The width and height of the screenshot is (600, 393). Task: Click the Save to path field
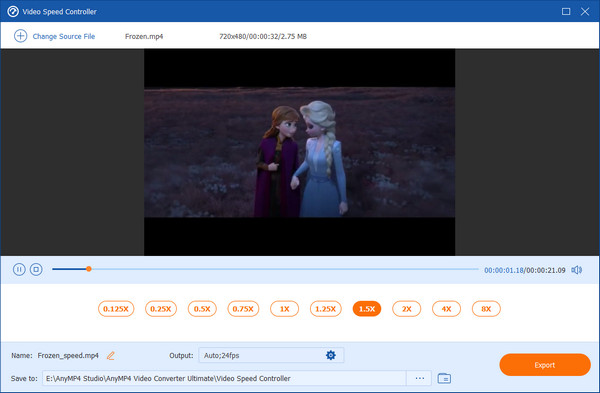tap(224, 378)
